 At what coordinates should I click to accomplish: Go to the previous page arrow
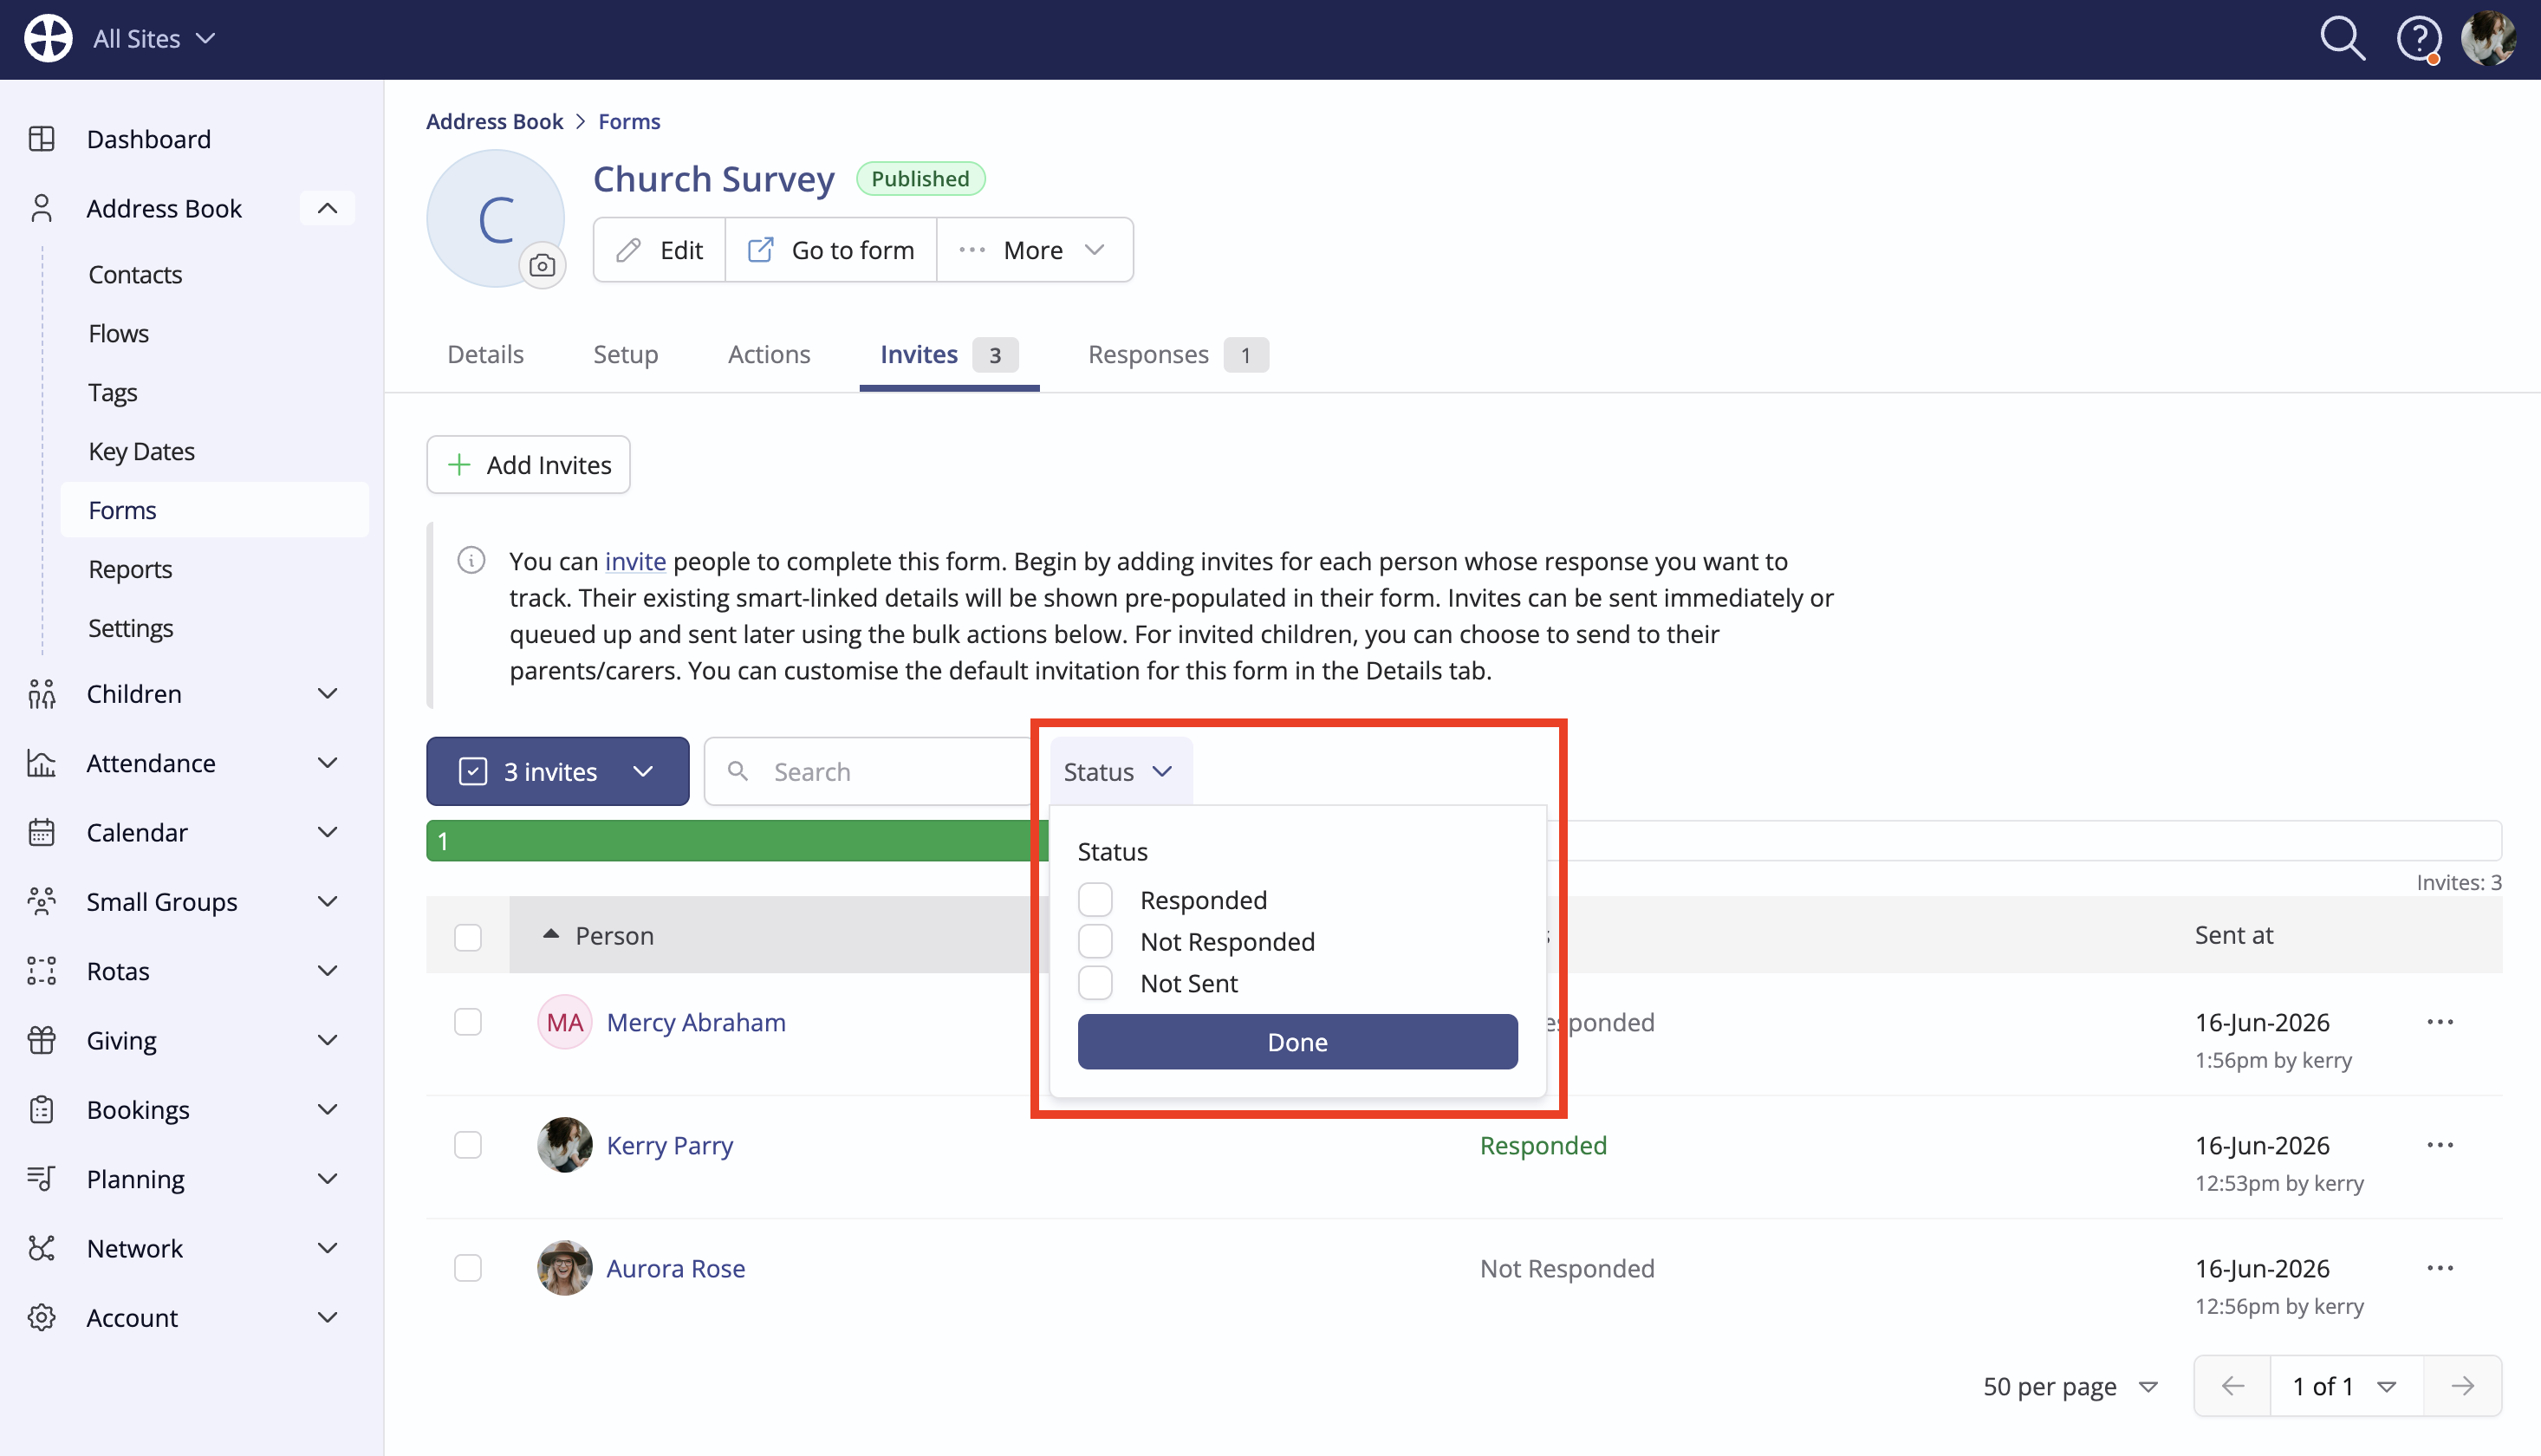(2233, 1386)
